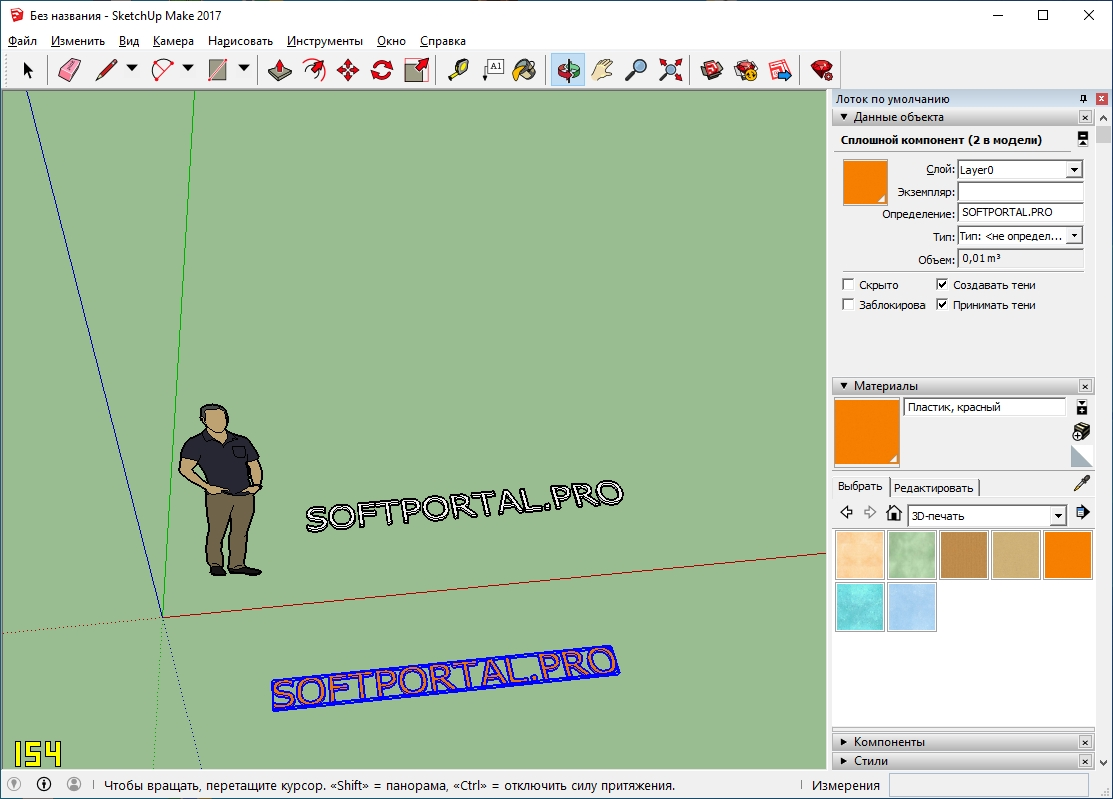Expand the Компоненты panel

coord(889,742)
